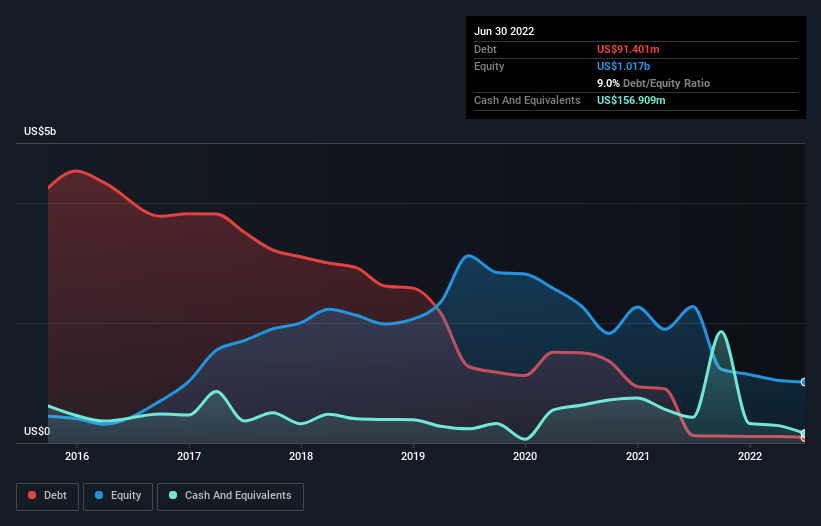The width and height of the screenshot is (821, 526).
Task: Click the 2018 x-axis label
Action: [301, 456]
